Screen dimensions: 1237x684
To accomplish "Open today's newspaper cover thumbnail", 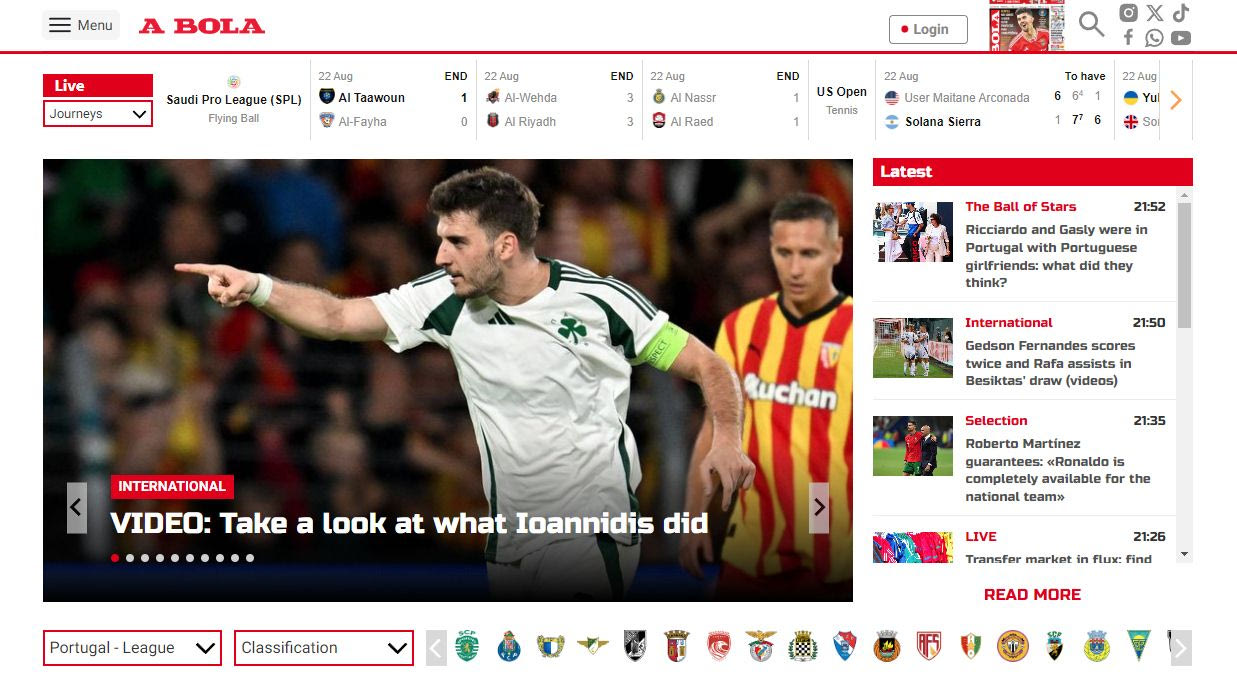I will [1026, 26].
